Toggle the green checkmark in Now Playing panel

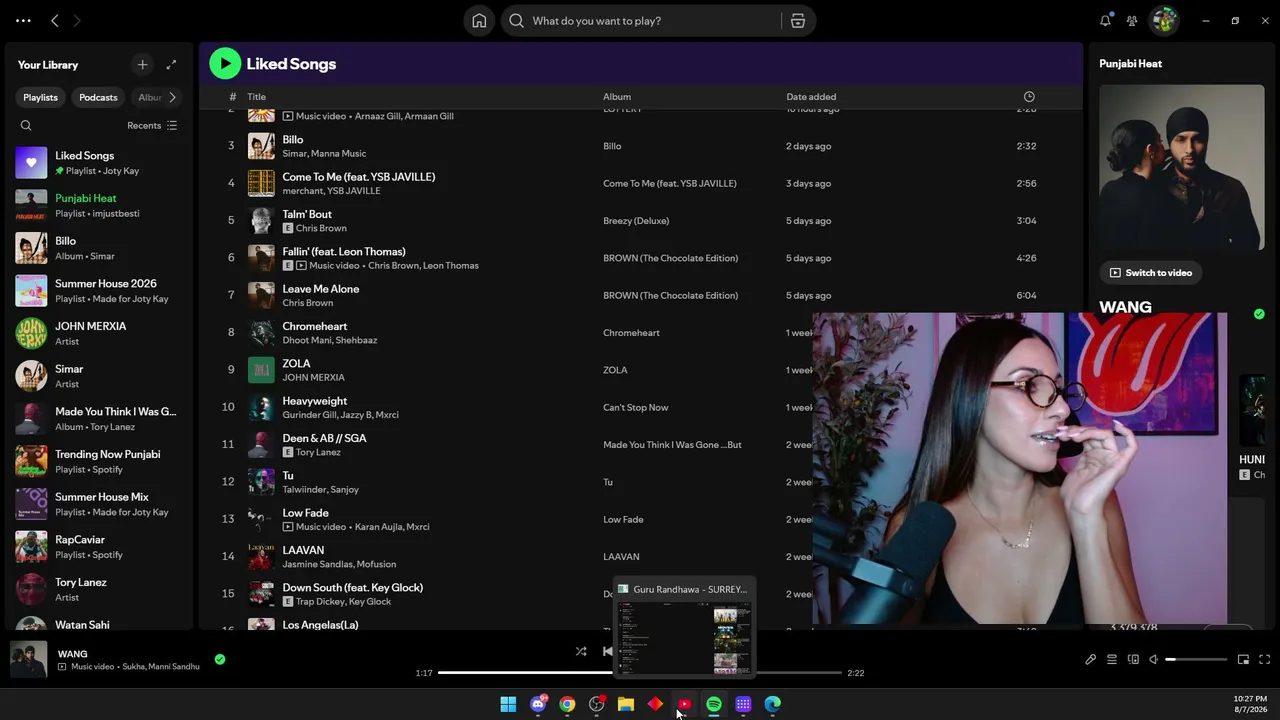[x=1259, y=314]
